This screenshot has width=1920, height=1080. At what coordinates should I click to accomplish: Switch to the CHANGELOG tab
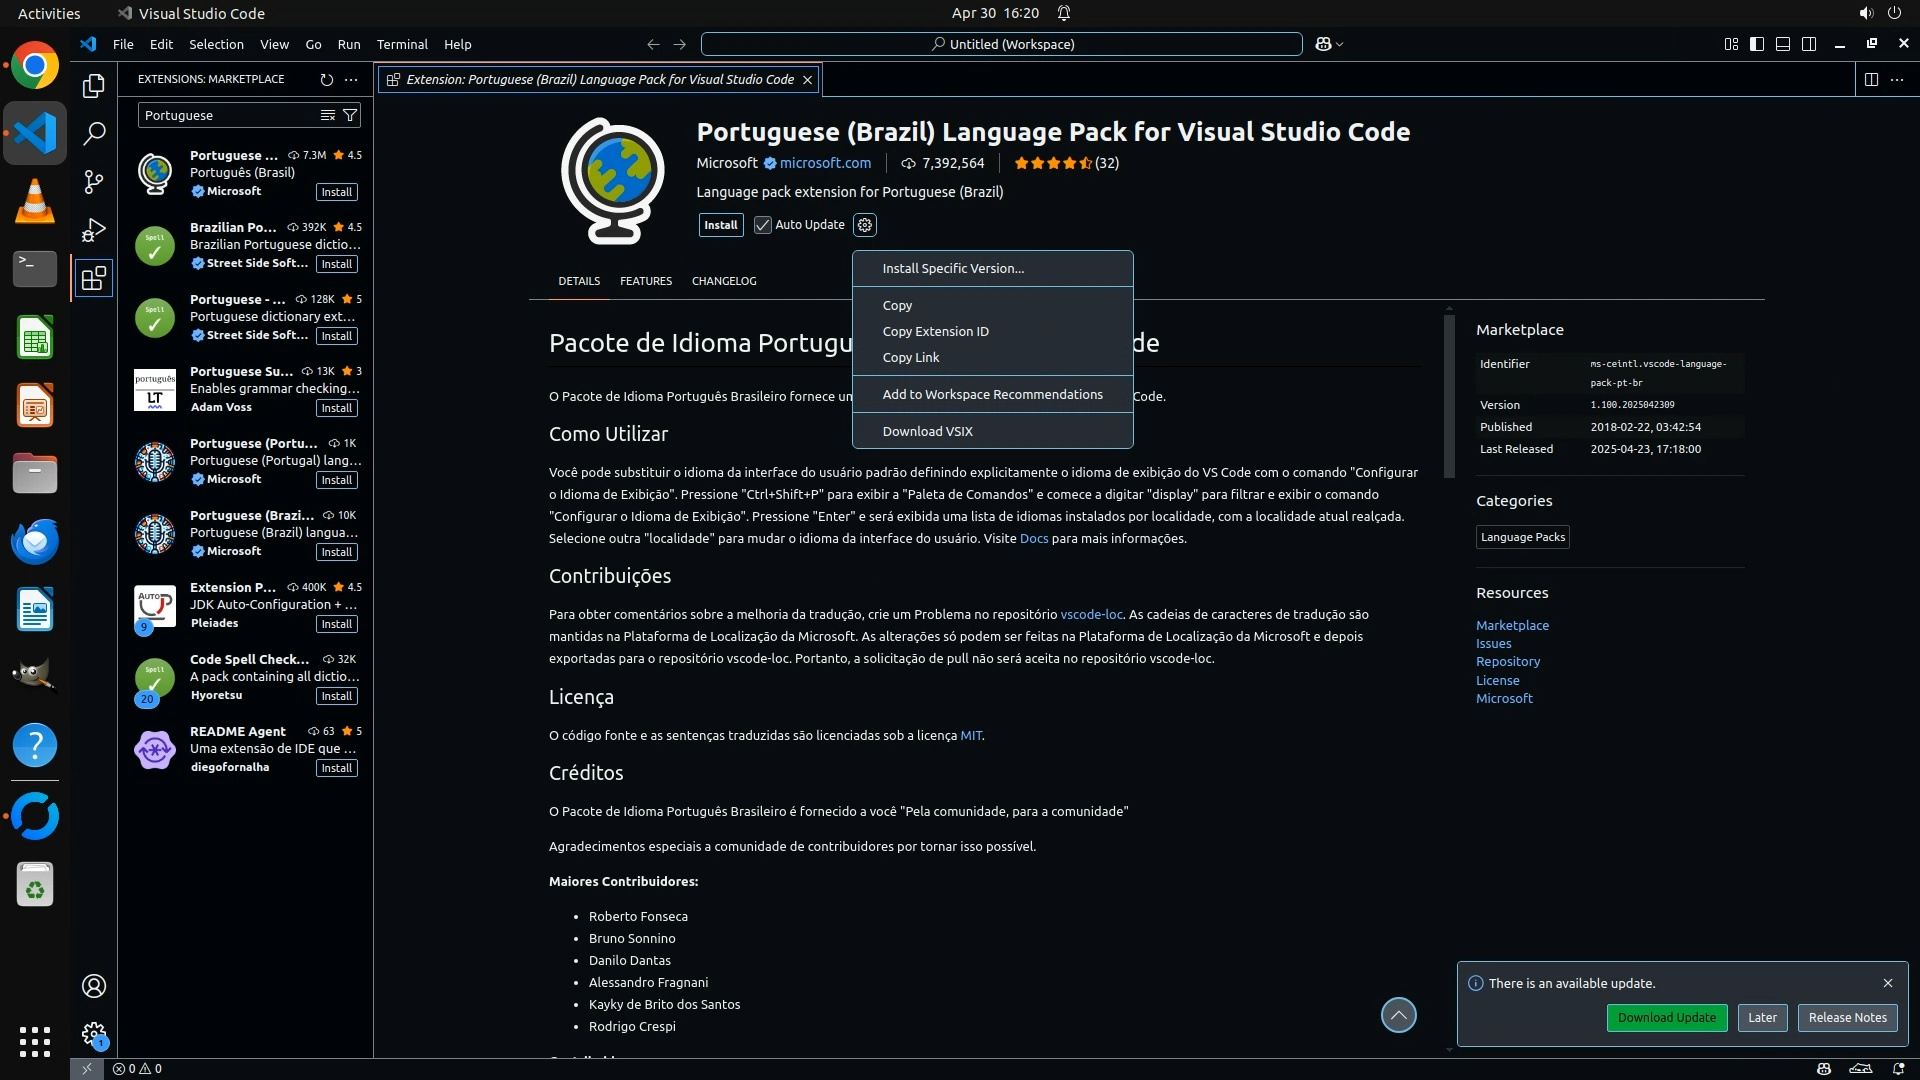coord(724,281)
